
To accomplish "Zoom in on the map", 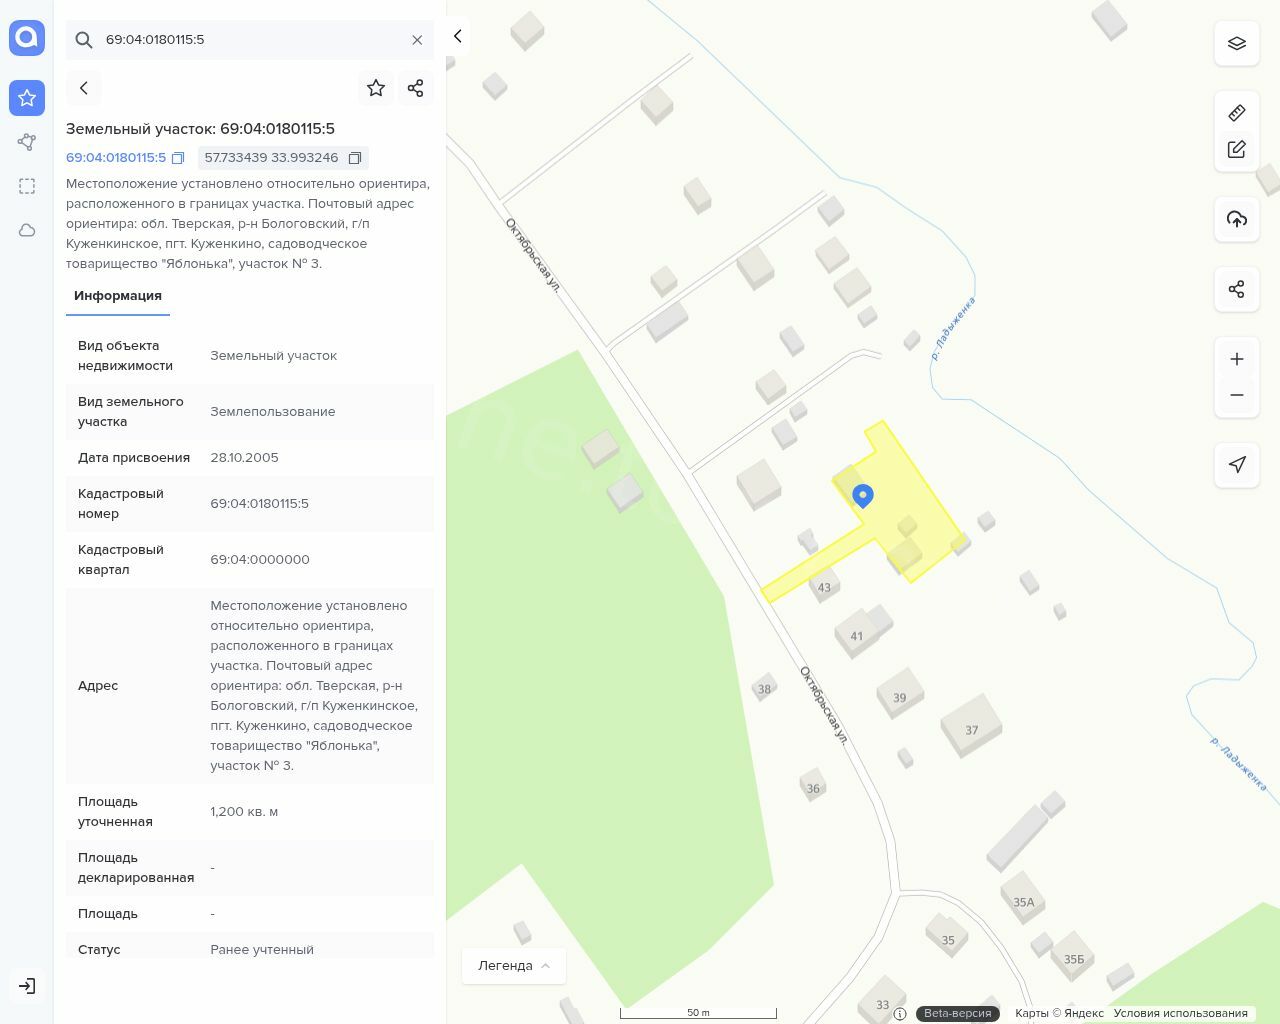I will pos(1236,359).
